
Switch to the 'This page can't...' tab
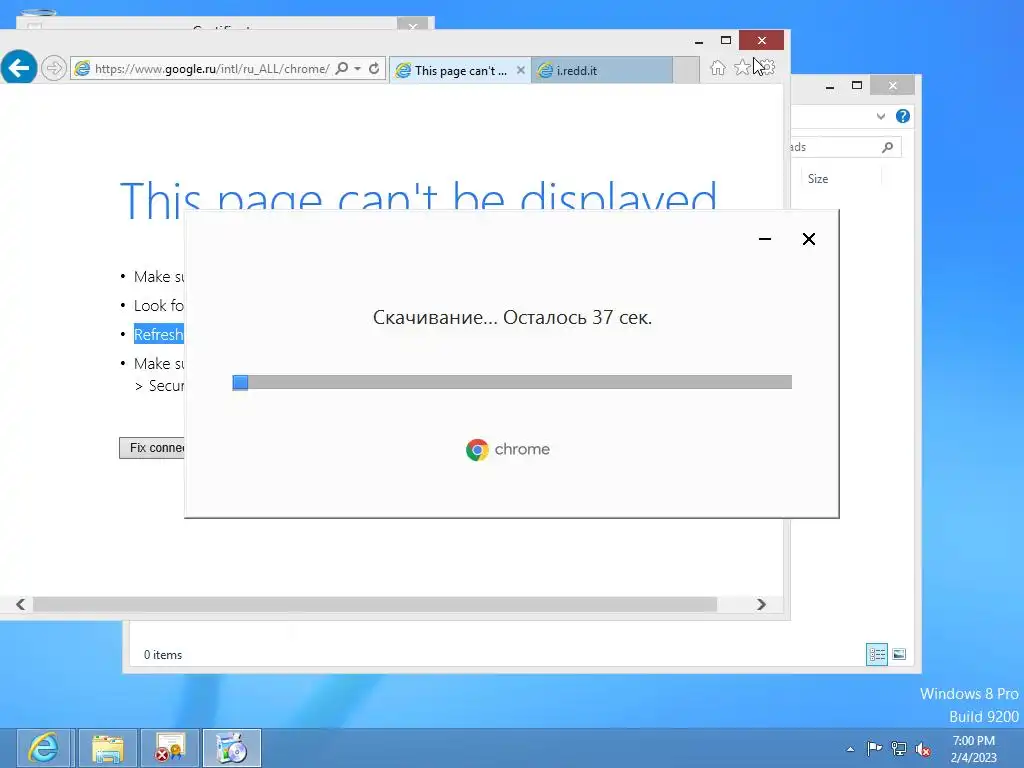(x=460, y=71)
